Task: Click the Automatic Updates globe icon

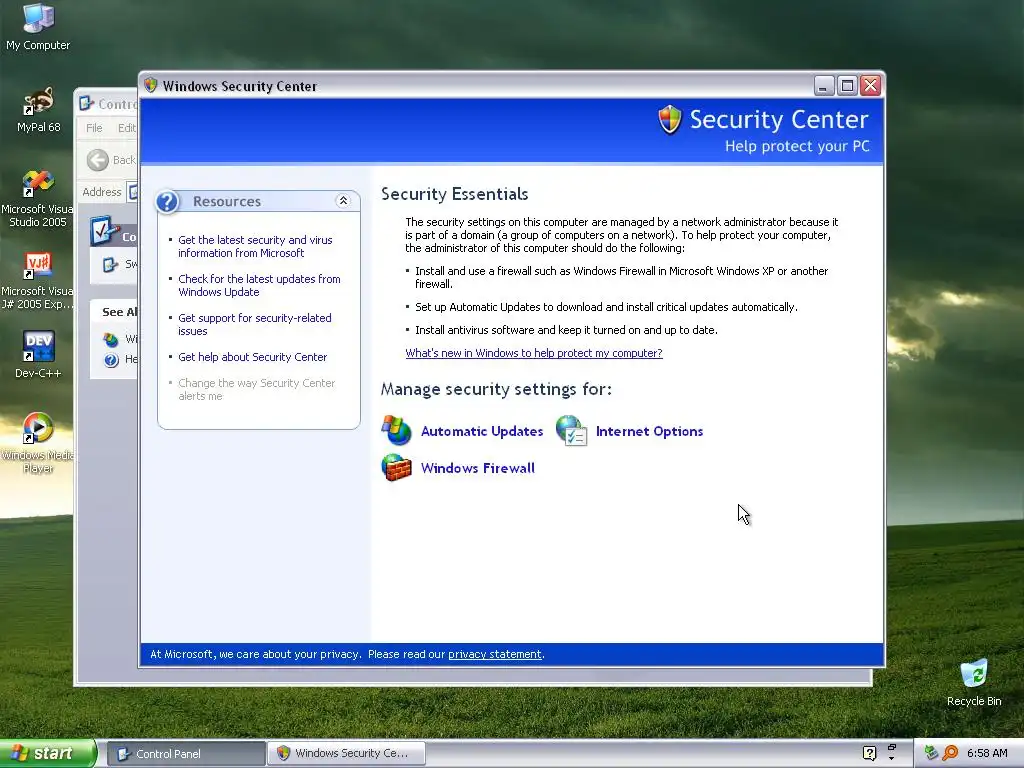Action: (396, 430)
